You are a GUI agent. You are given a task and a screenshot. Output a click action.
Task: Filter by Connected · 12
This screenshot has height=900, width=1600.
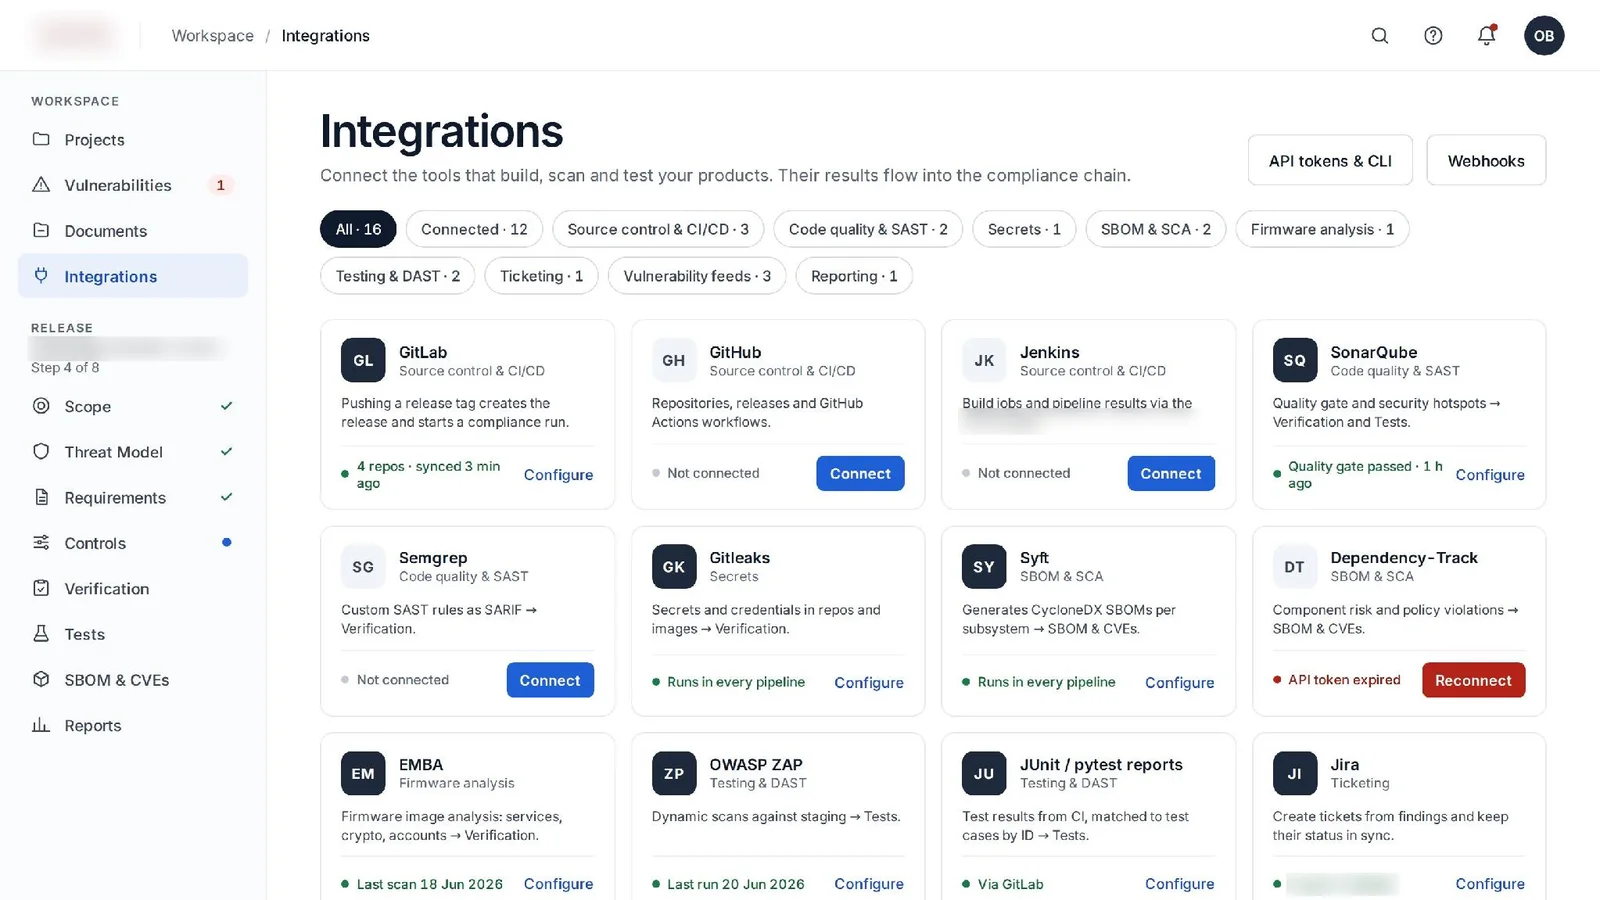474,229
